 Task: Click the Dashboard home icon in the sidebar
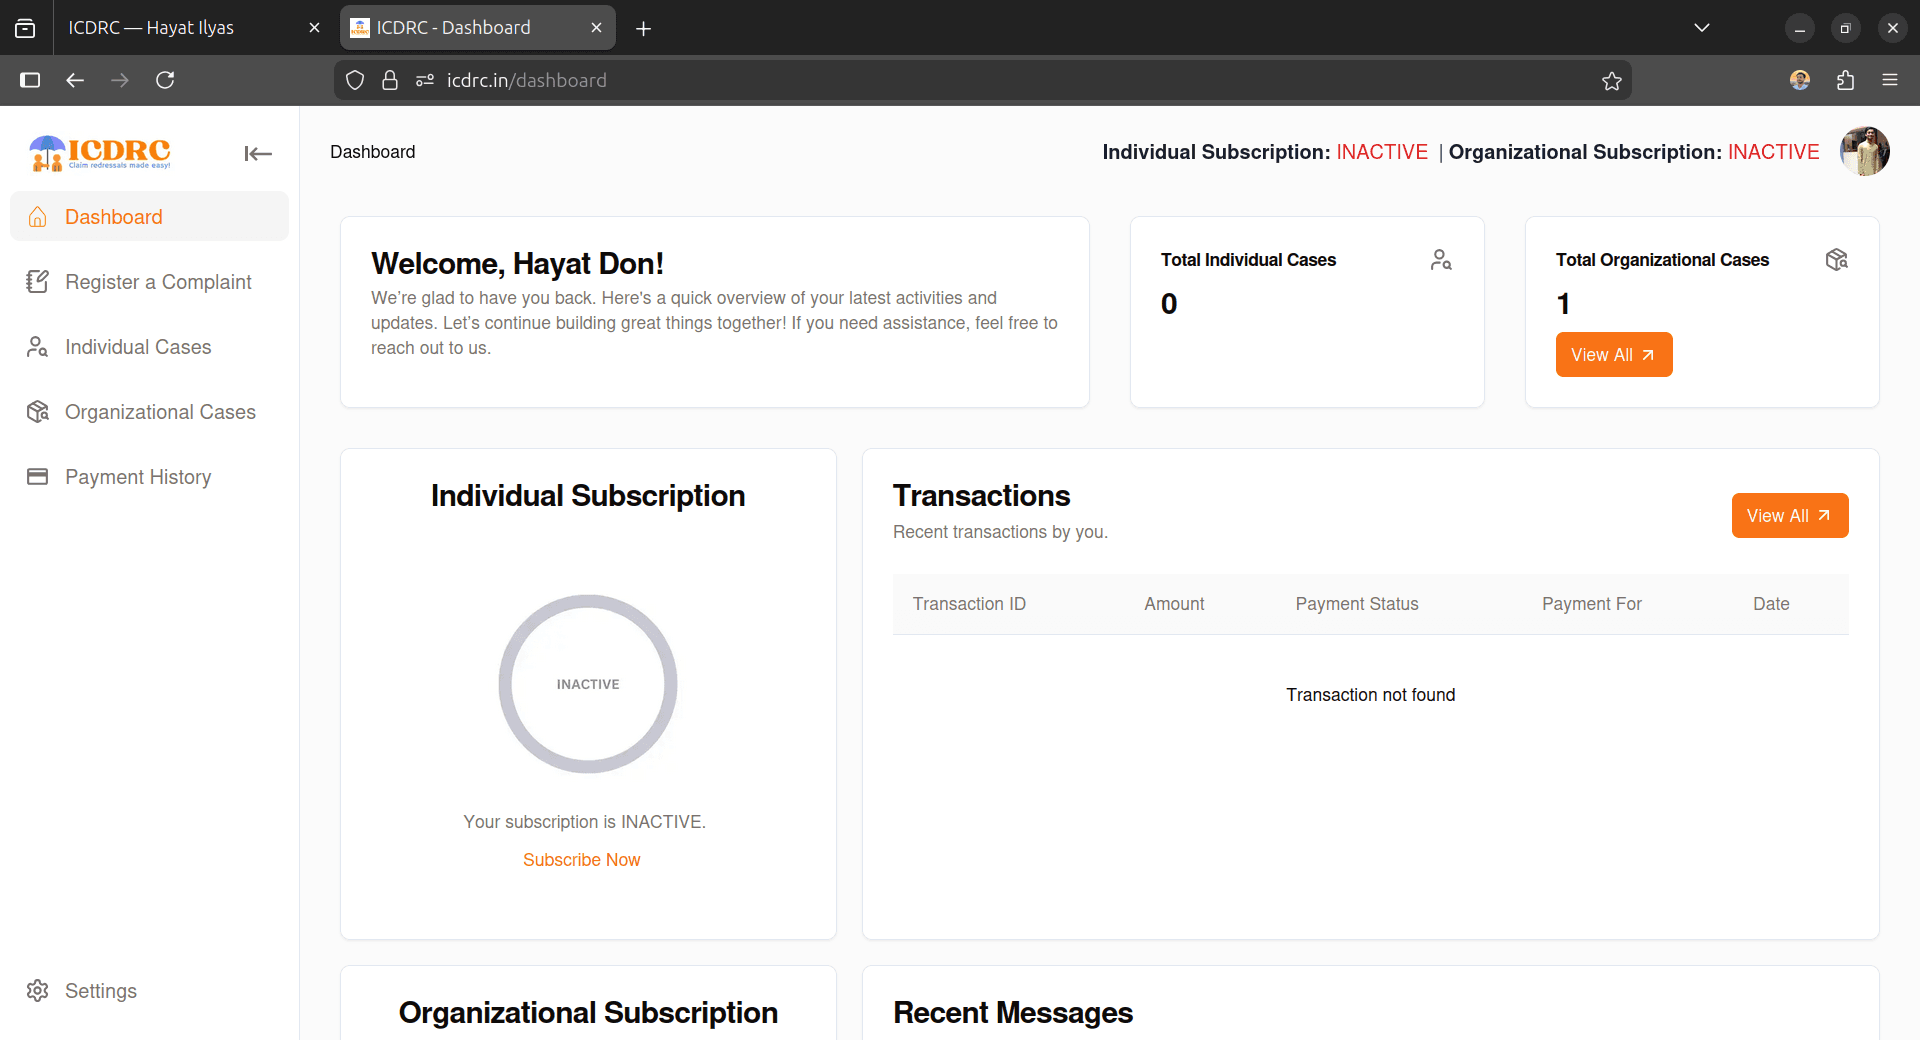(x=38, y=217)
